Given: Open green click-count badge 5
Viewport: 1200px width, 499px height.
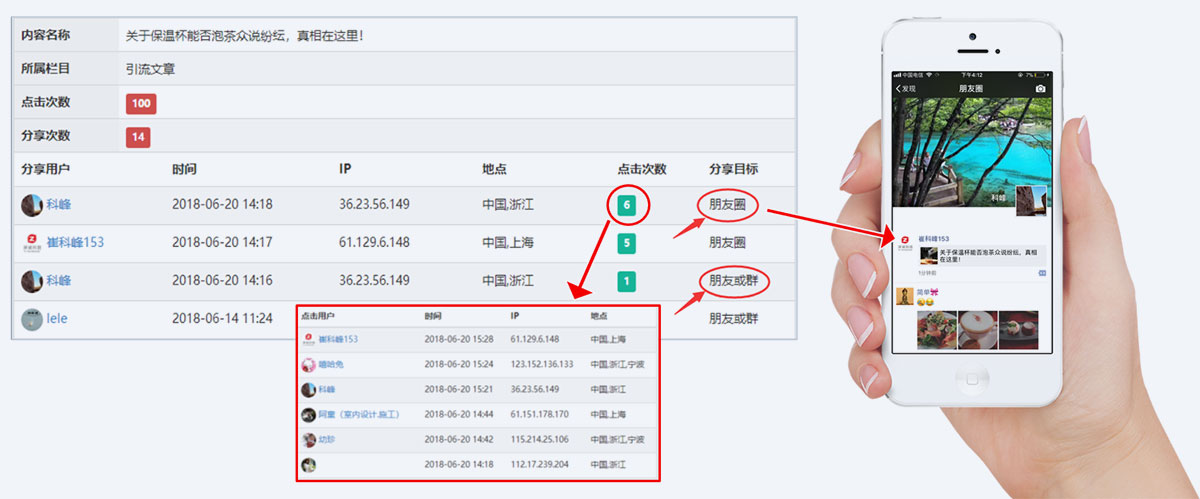Looking at the screenshot, I should pyautogui.click(x=627, y=243).
